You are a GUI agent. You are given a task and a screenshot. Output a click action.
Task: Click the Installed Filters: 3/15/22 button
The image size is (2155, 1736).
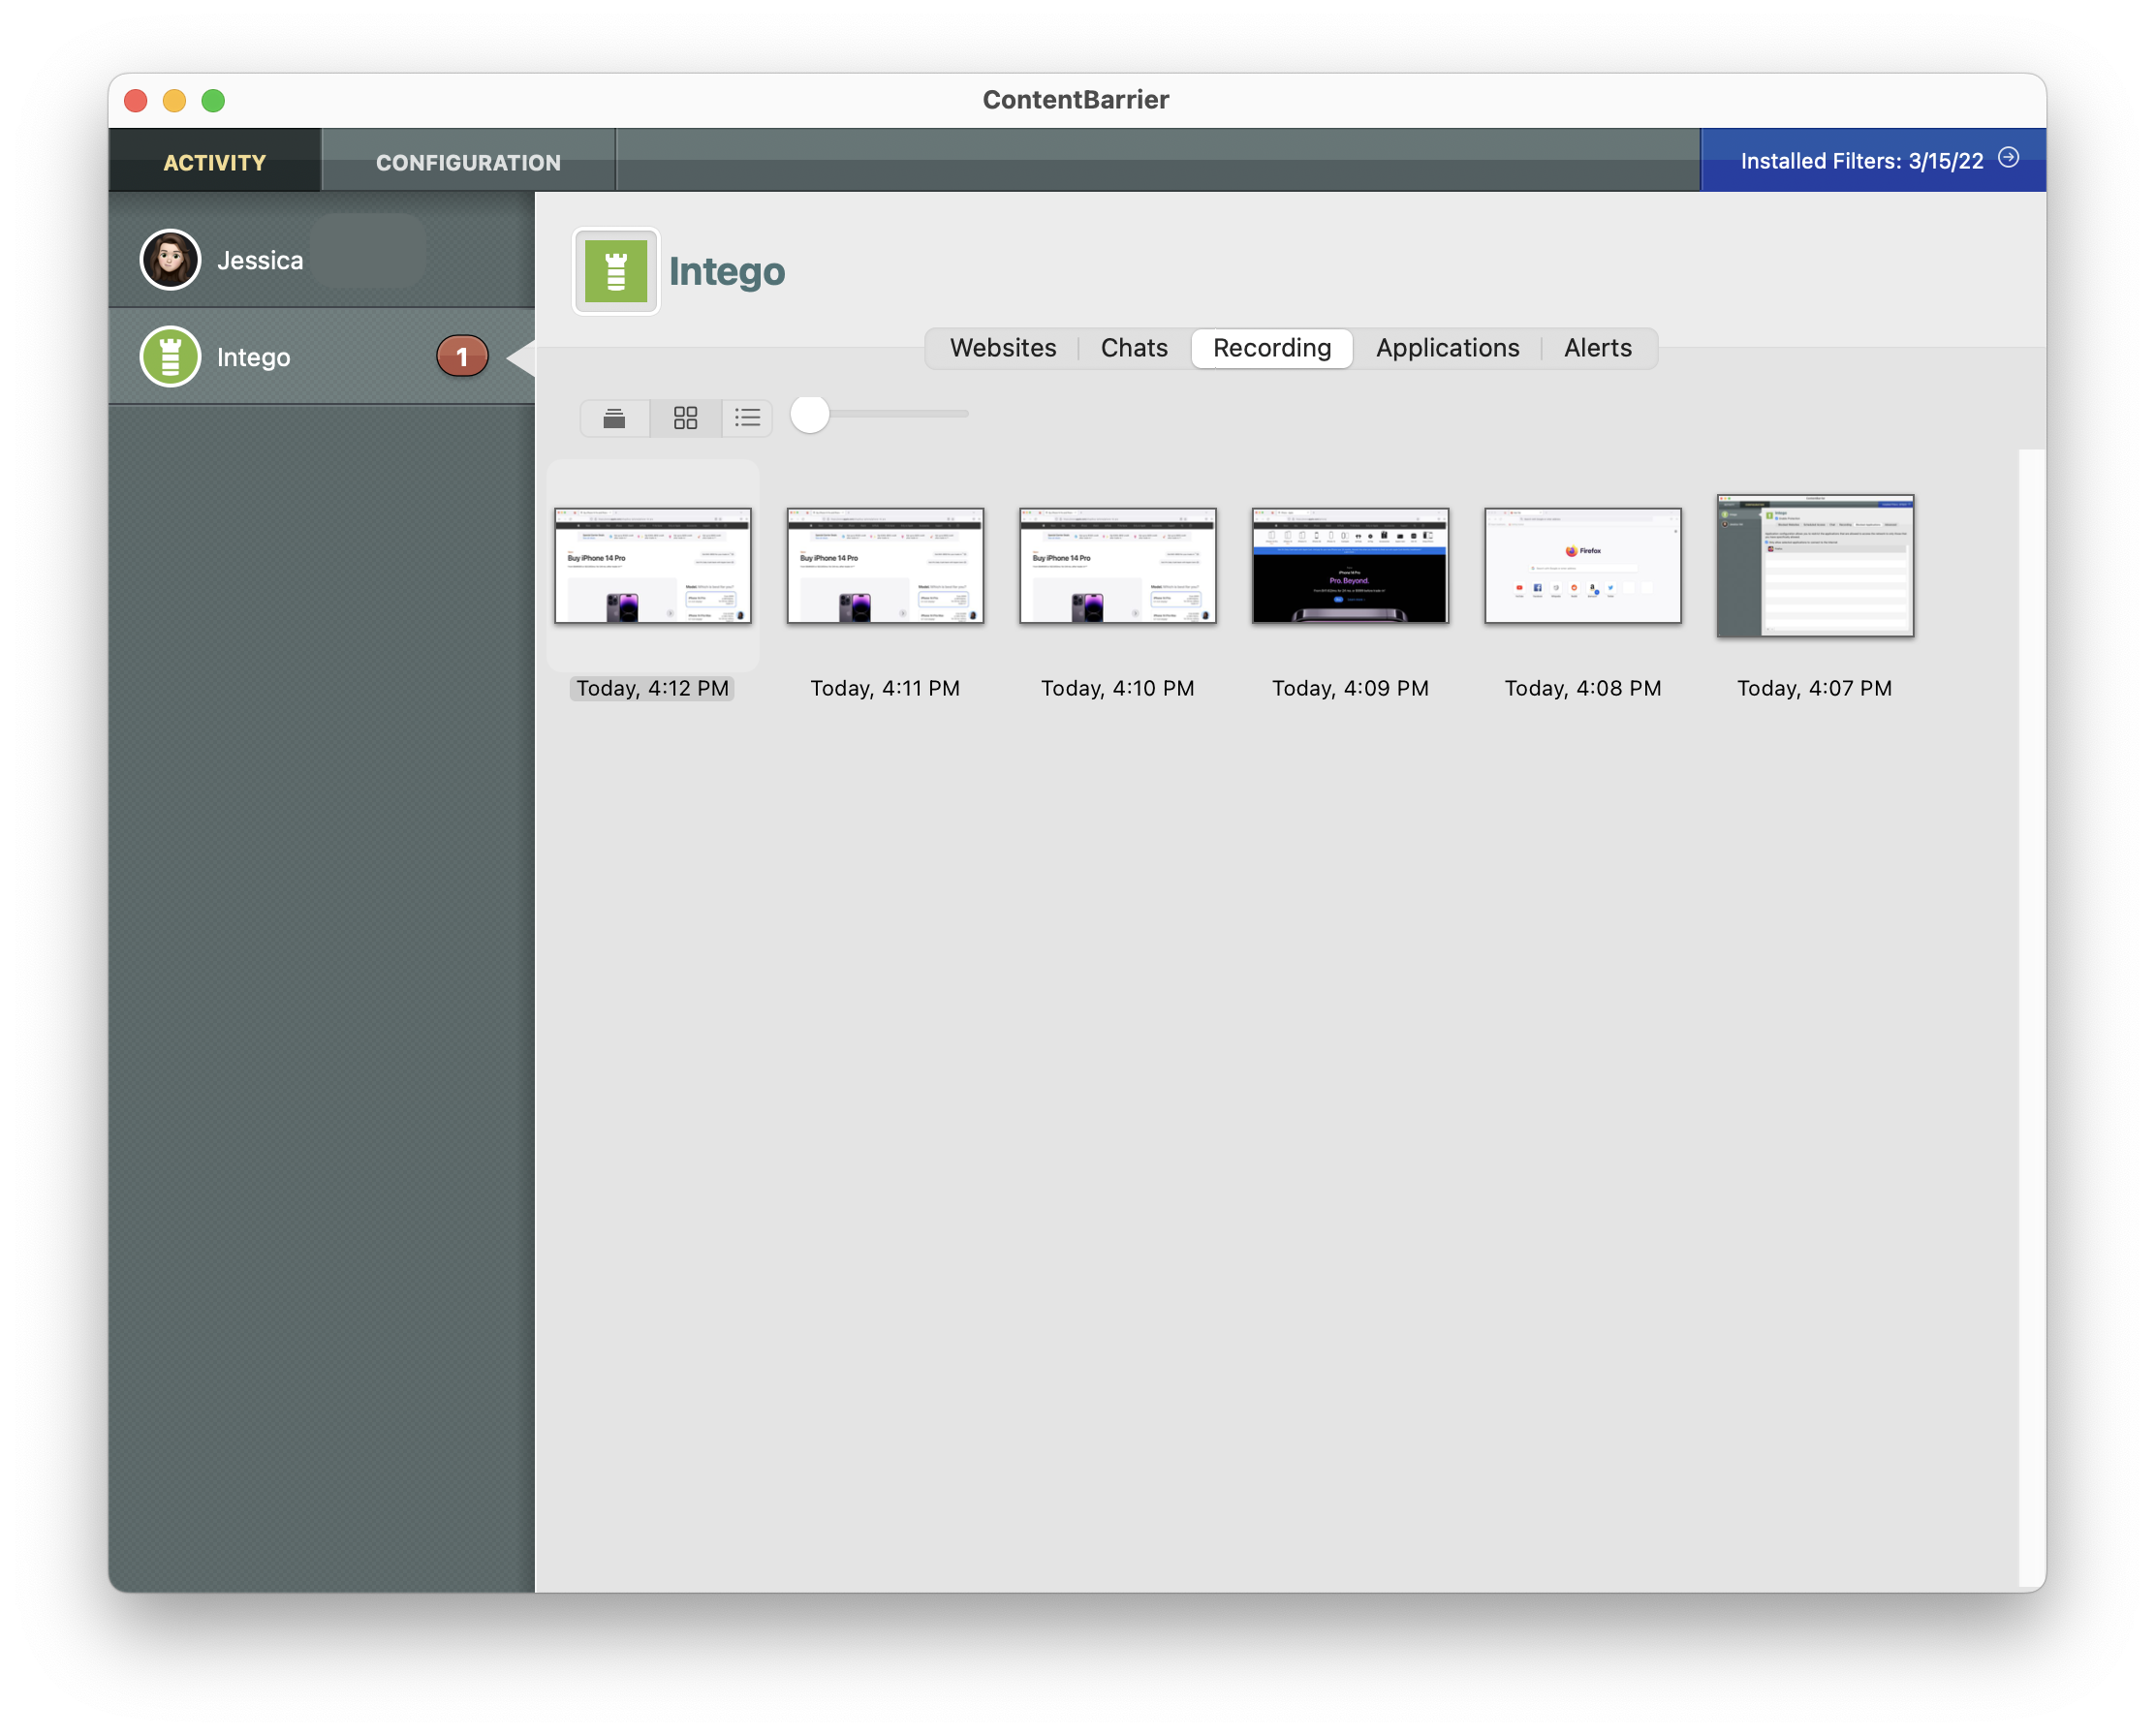1873,160
